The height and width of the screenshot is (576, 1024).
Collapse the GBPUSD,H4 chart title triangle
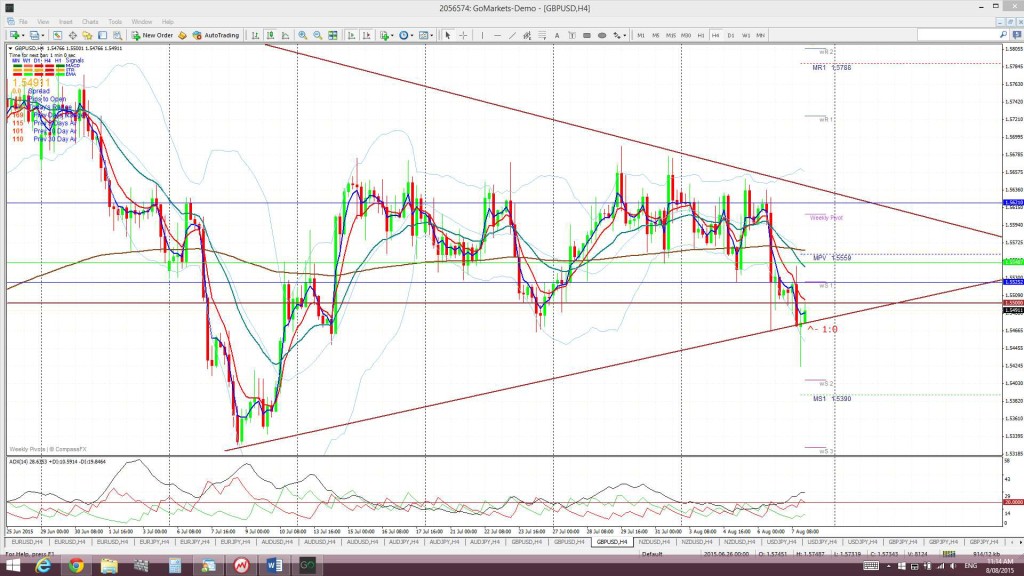click(10, 48)
